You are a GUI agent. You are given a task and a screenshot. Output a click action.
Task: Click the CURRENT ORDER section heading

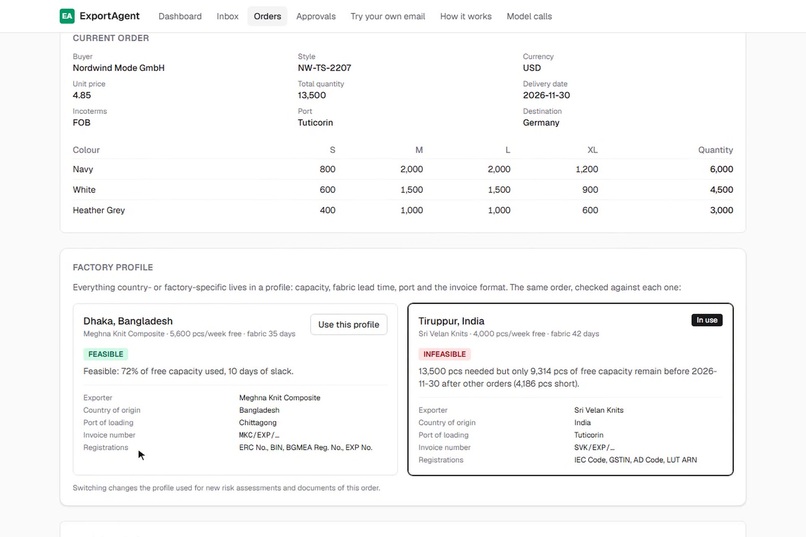(111, 38)
